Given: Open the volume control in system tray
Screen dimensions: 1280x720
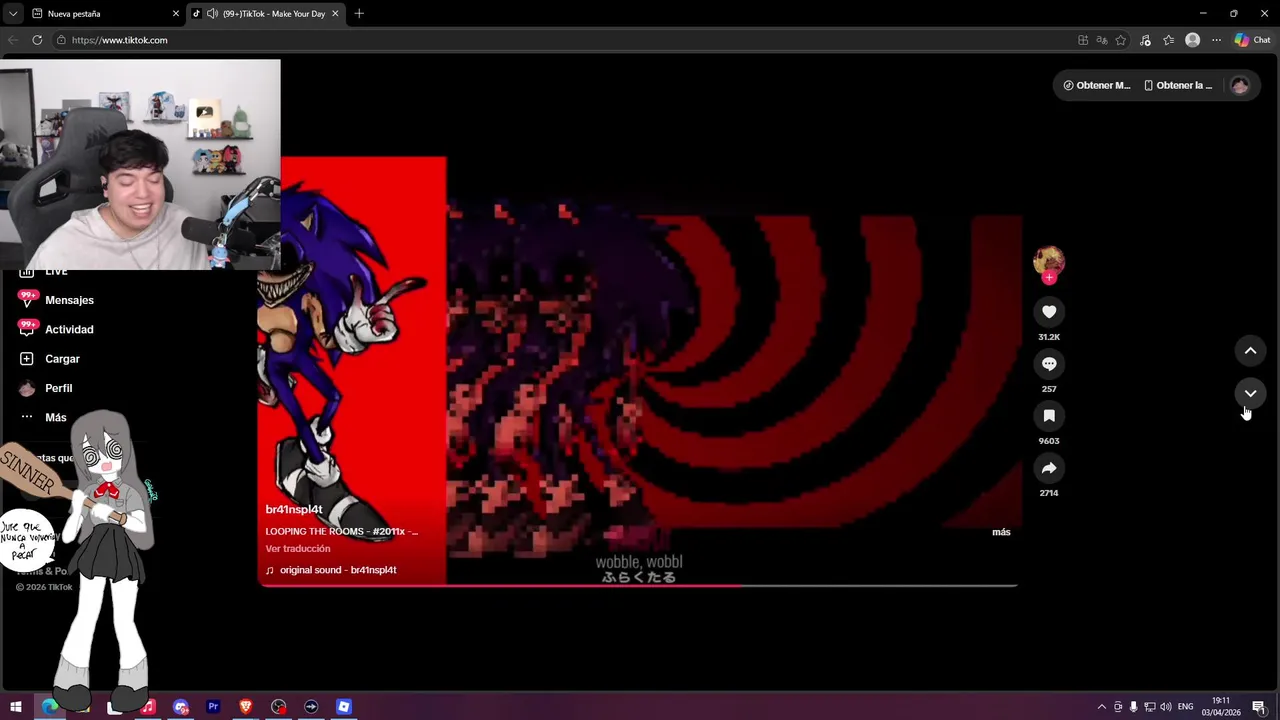Looking at the screenshot, I should tap(1166, 707).
